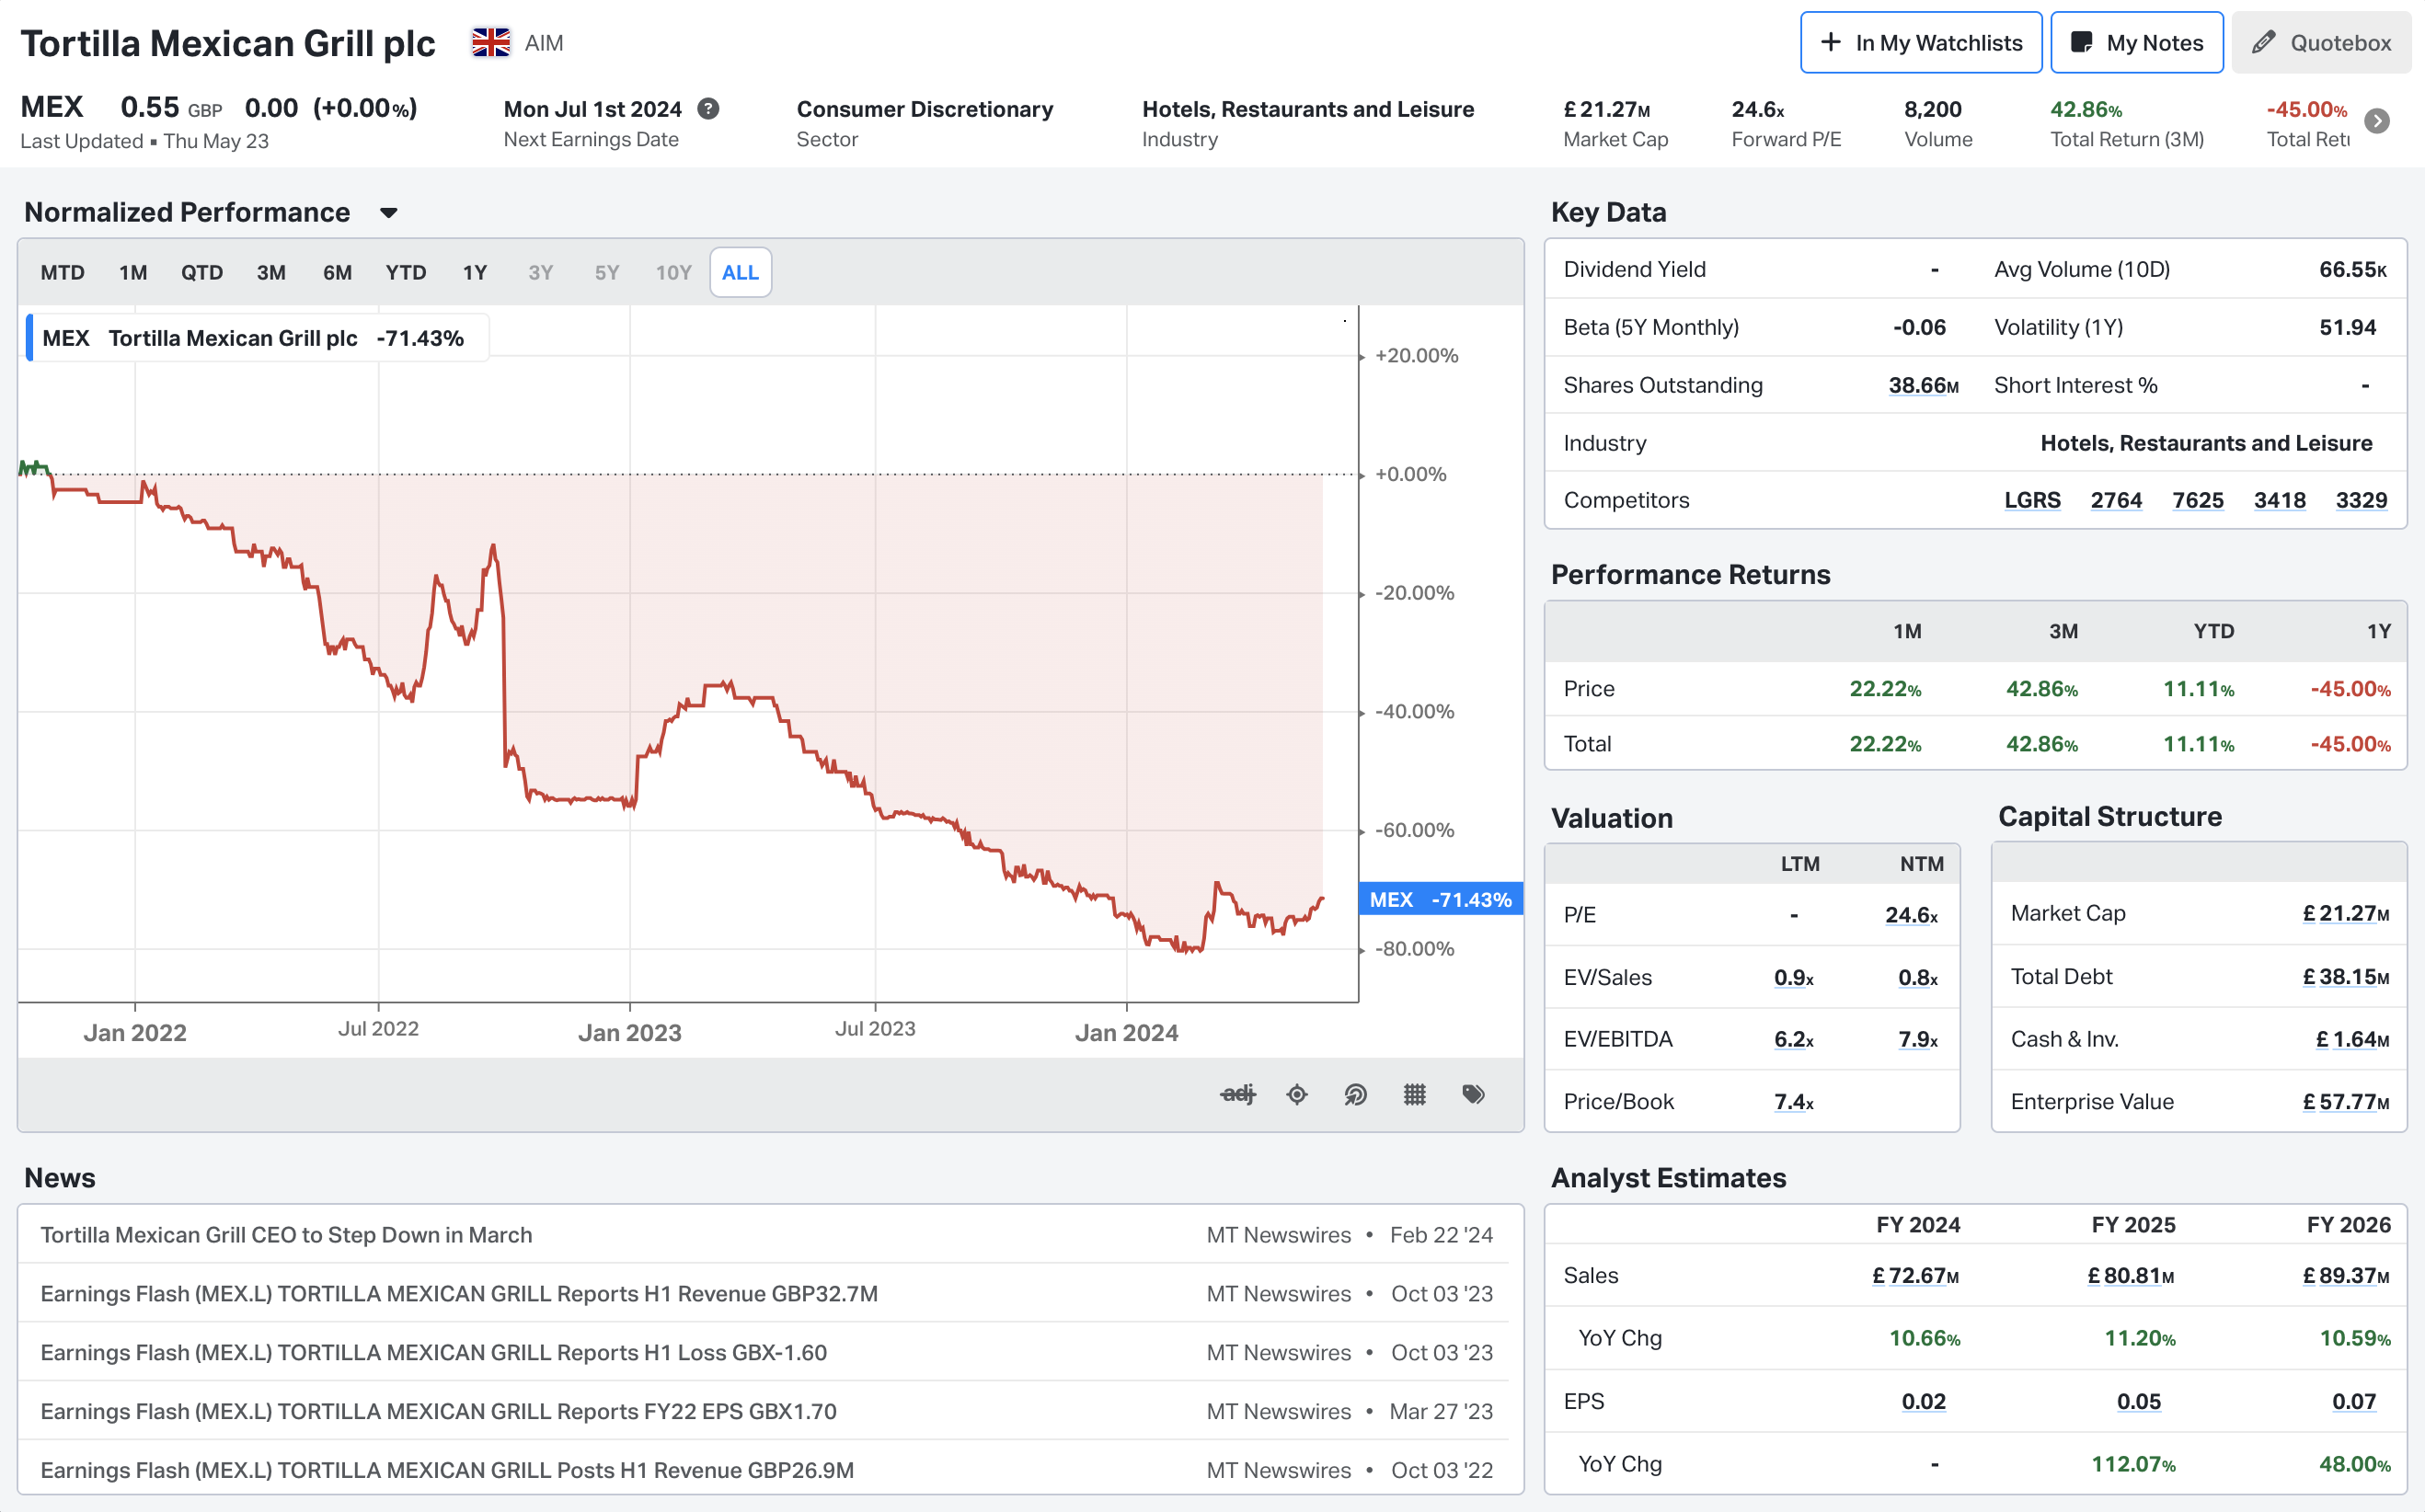2425x1512 pixels.
Task: Click the crosshair target icon under chart
Action: [1297, 1094]
